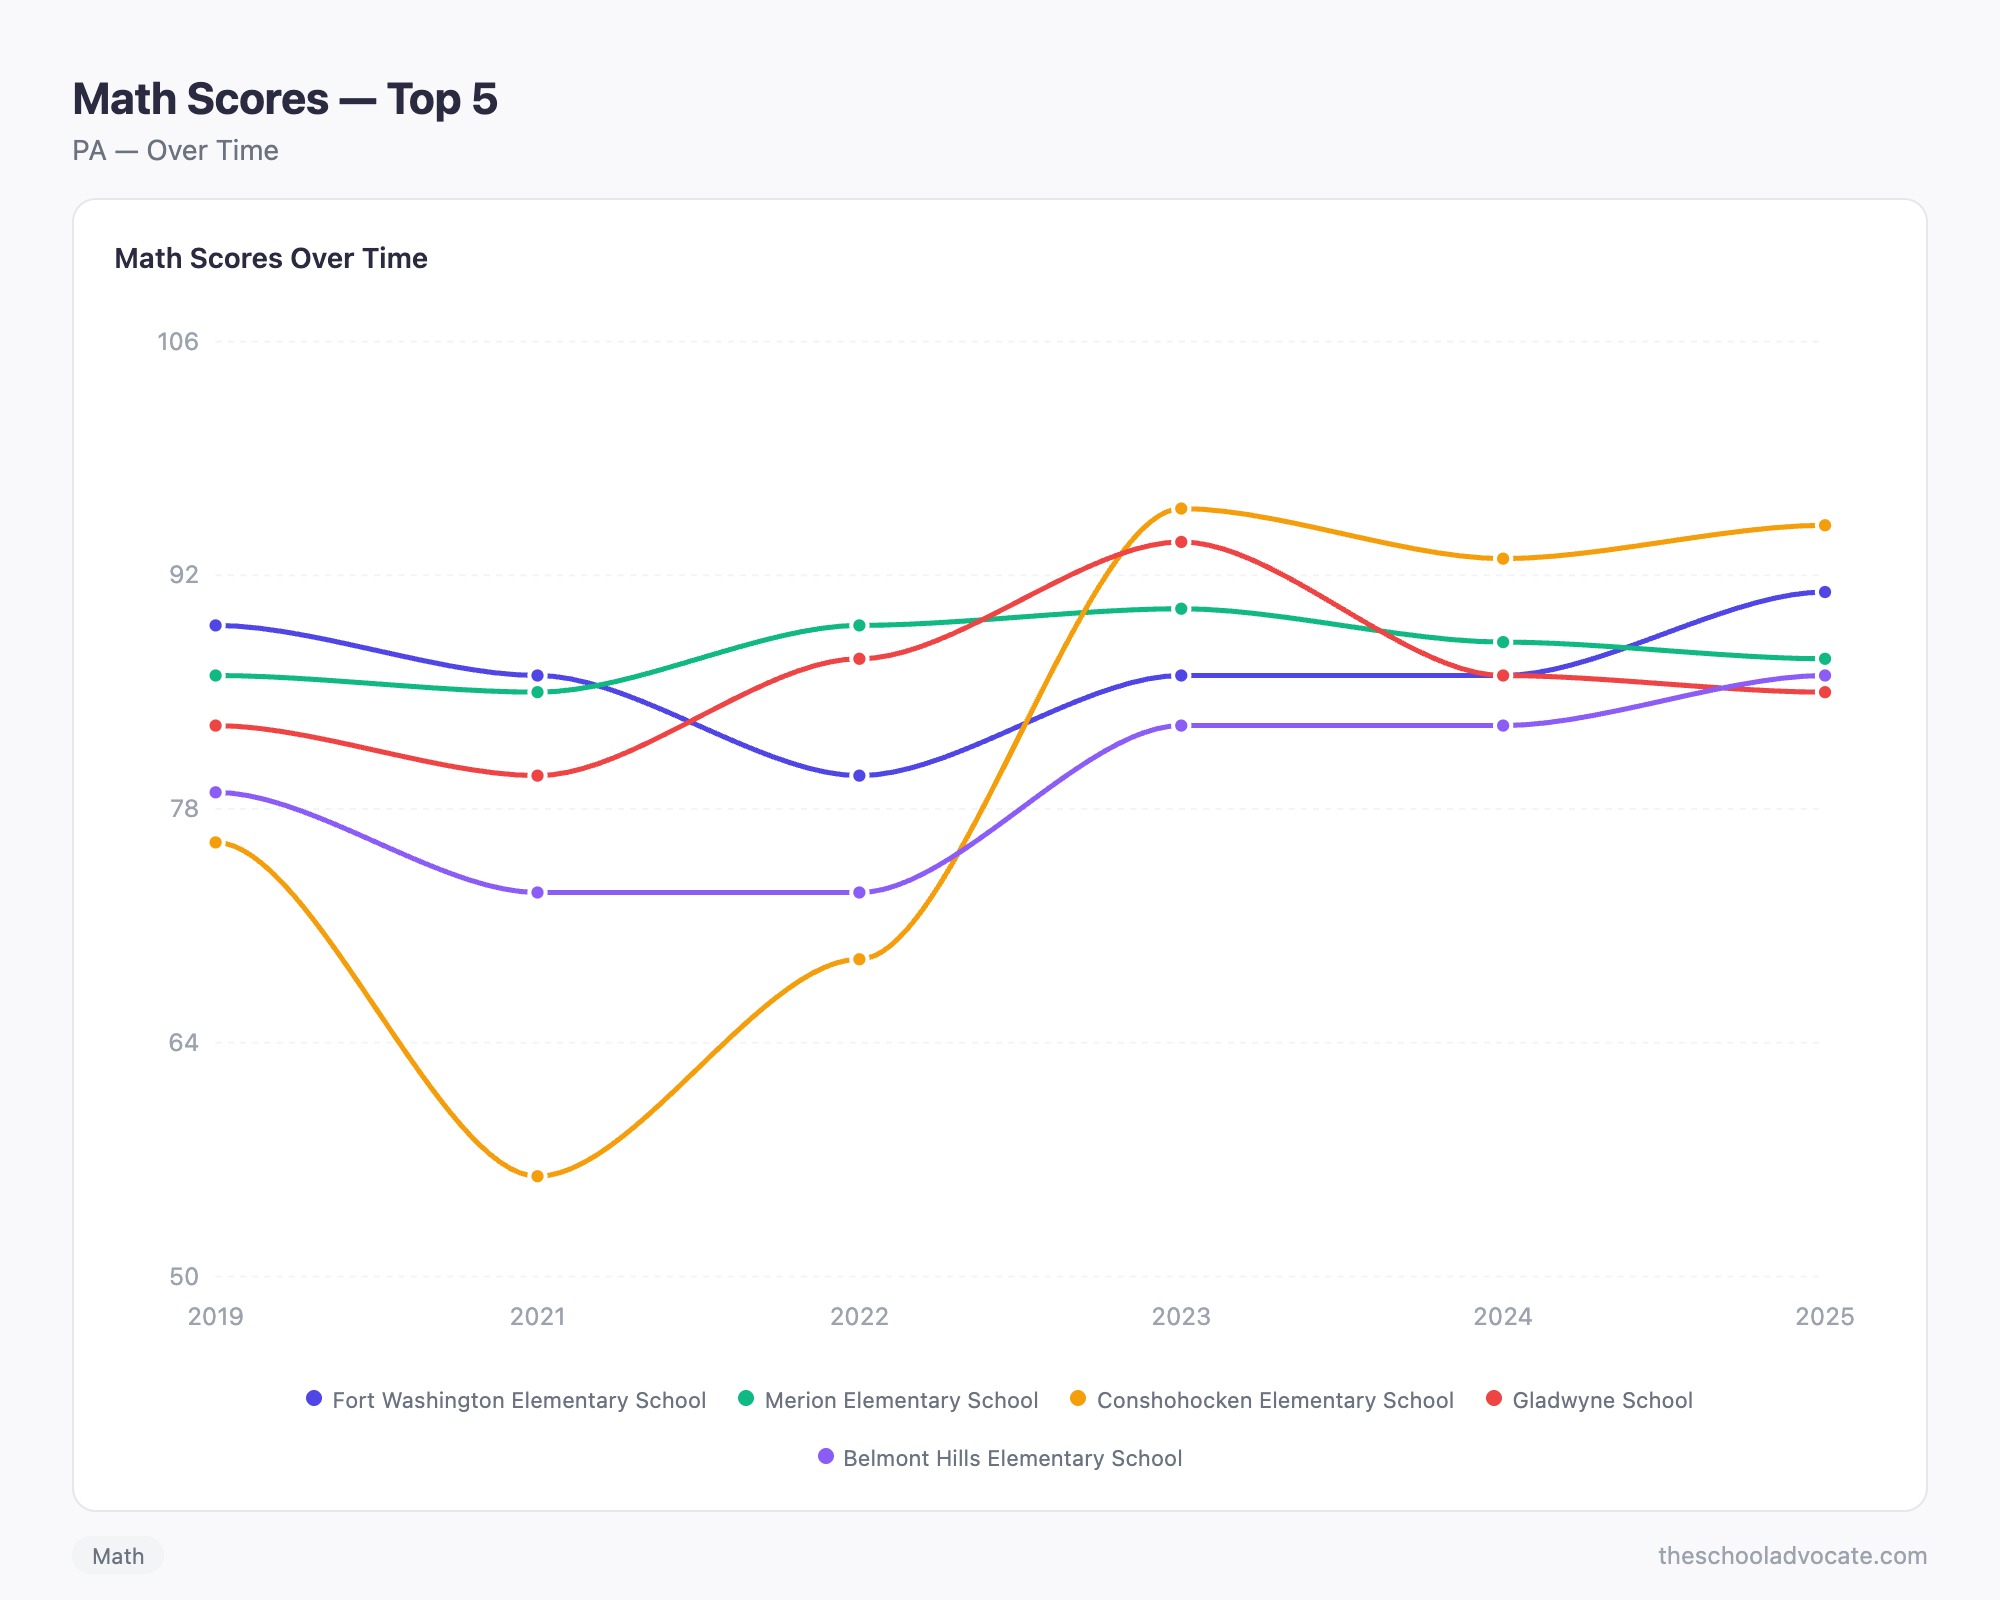Viewport: 2000px width, 1600px height.
Task: Click Belmont Hills purple legend dot
Action: (x=826, y=1457)
